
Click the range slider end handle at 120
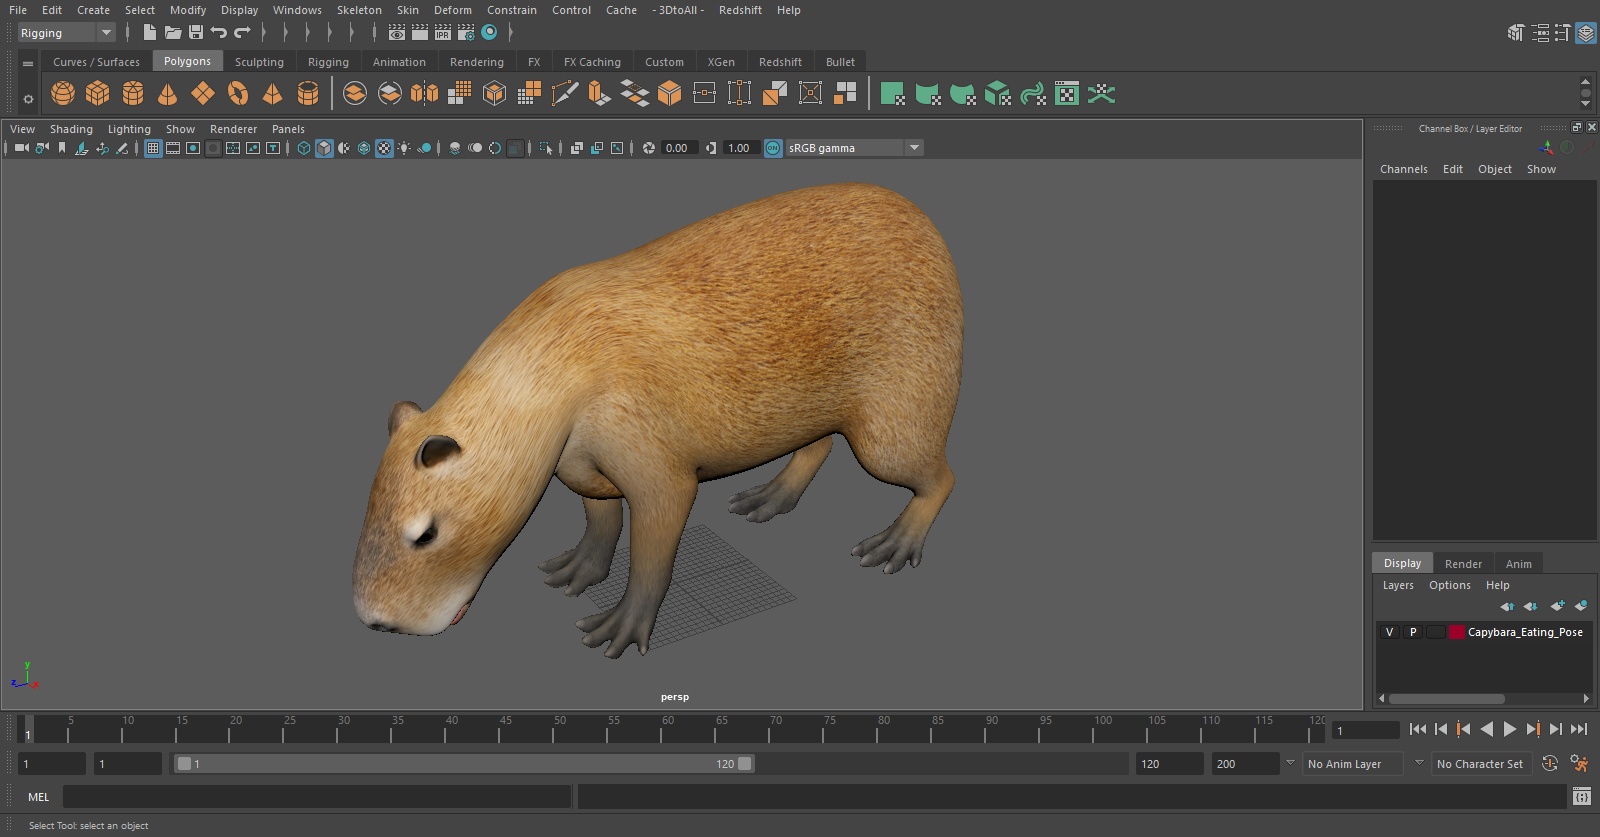(745, 764)
